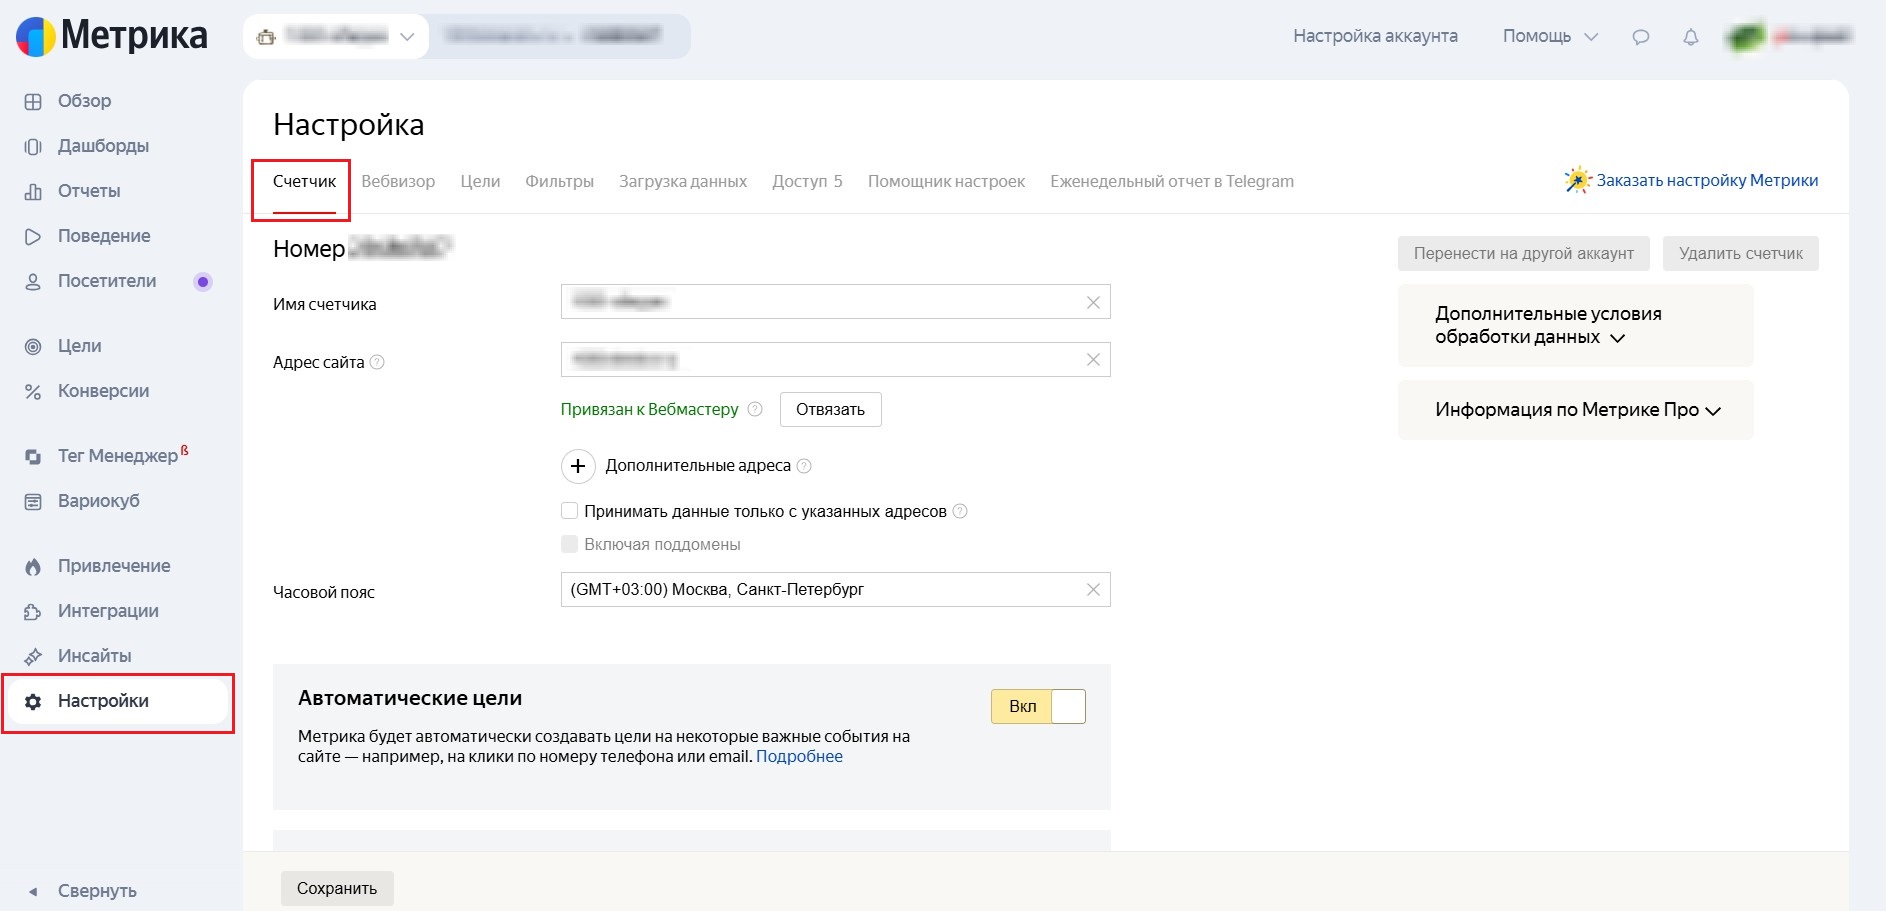This screenshot has height=911, width=1886.
Task: Open notifications bell icon
Action: (1691, 37)
